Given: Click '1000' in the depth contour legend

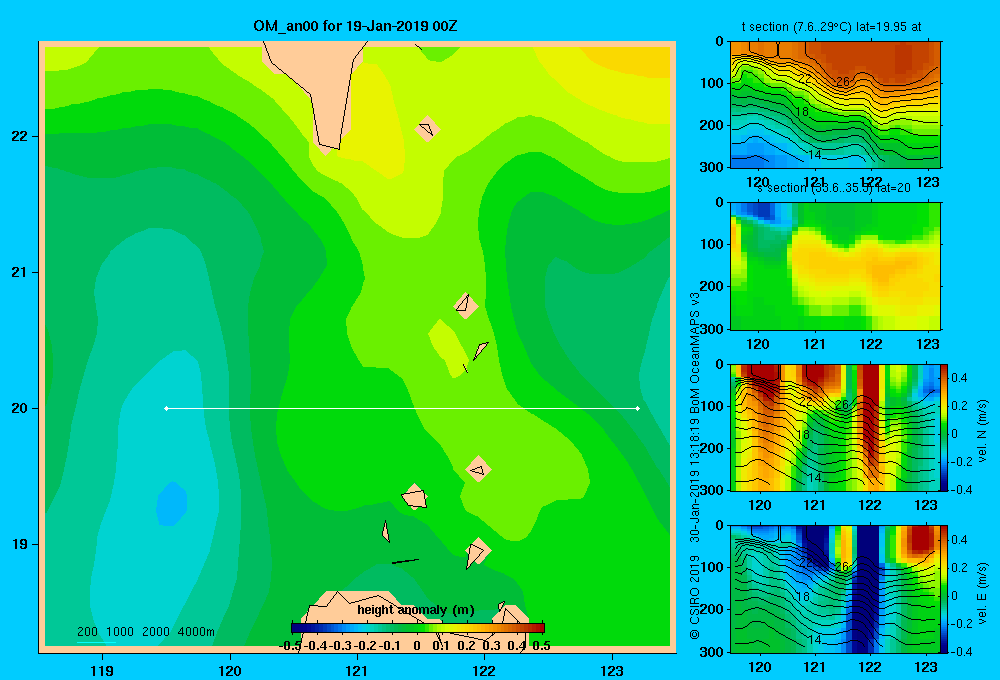Looking at the screenshot, I should [x=120, y=632].
